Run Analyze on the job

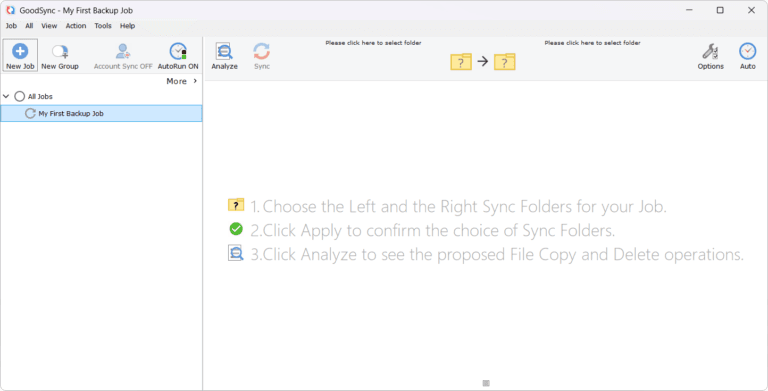pyautogui.click(x=224, y=56)
